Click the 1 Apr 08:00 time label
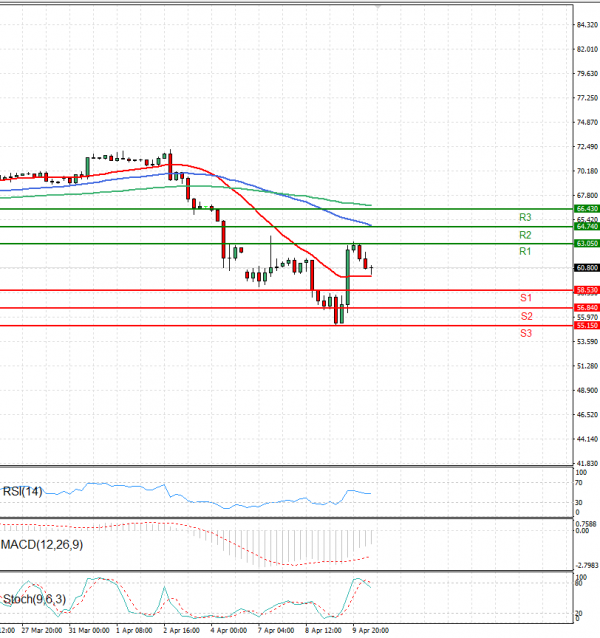Viewport: 600px width, 638px height. [x=134, y=630]
